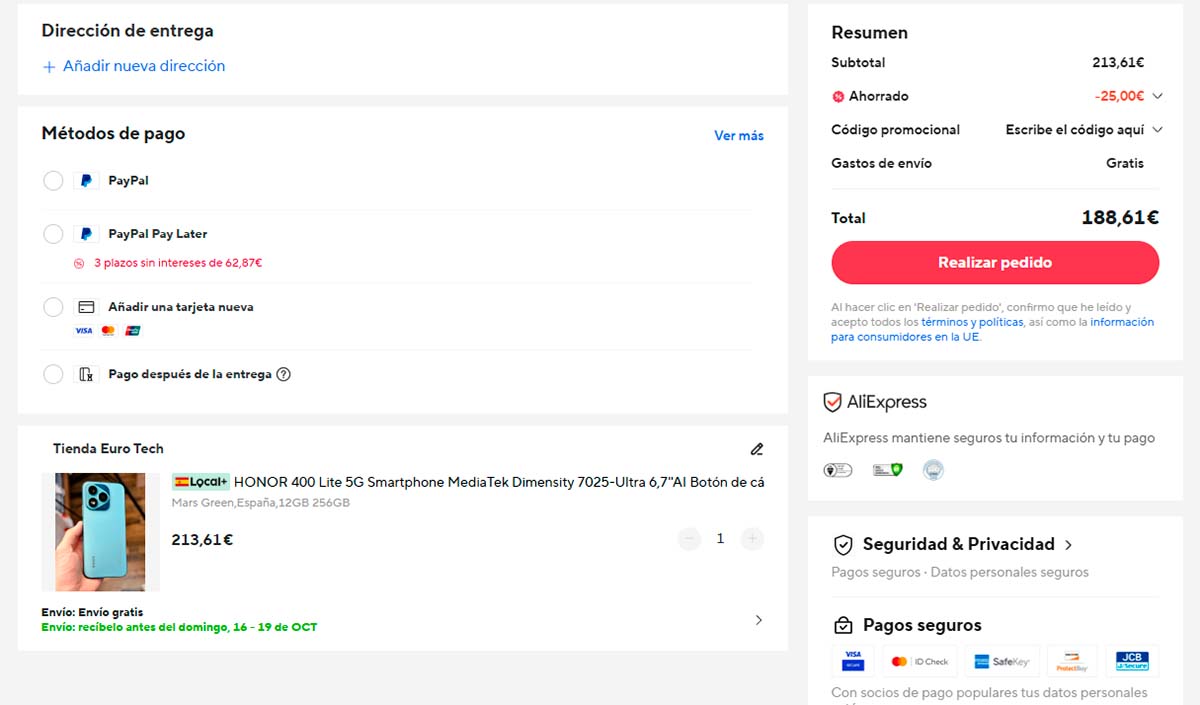Click the edit pencil icon for Tienda Euro Tech
Screen dimensions: 1200x705
[x=757, y=449]
